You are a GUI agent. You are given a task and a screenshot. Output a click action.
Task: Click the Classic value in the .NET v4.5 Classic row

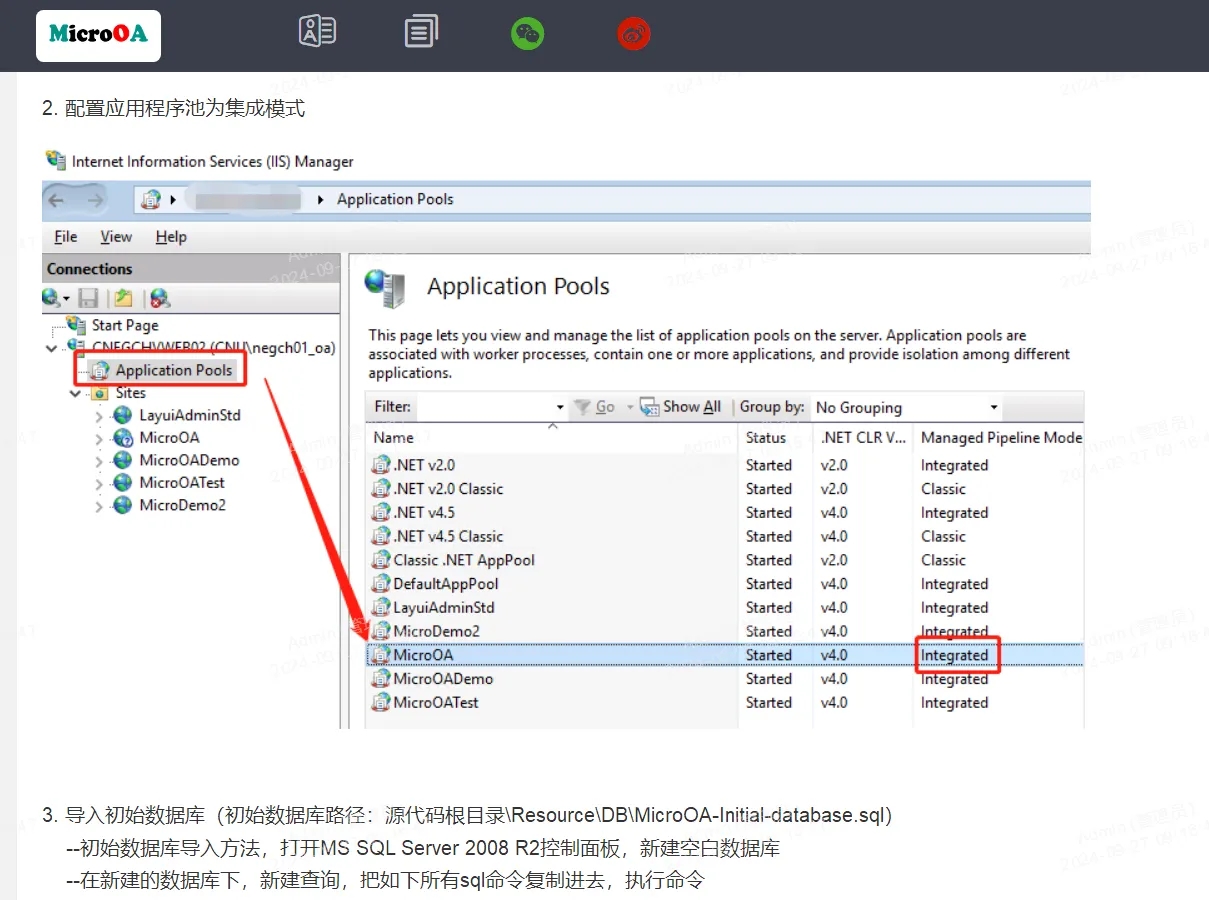pyautogui.click(x=943, y=537)
